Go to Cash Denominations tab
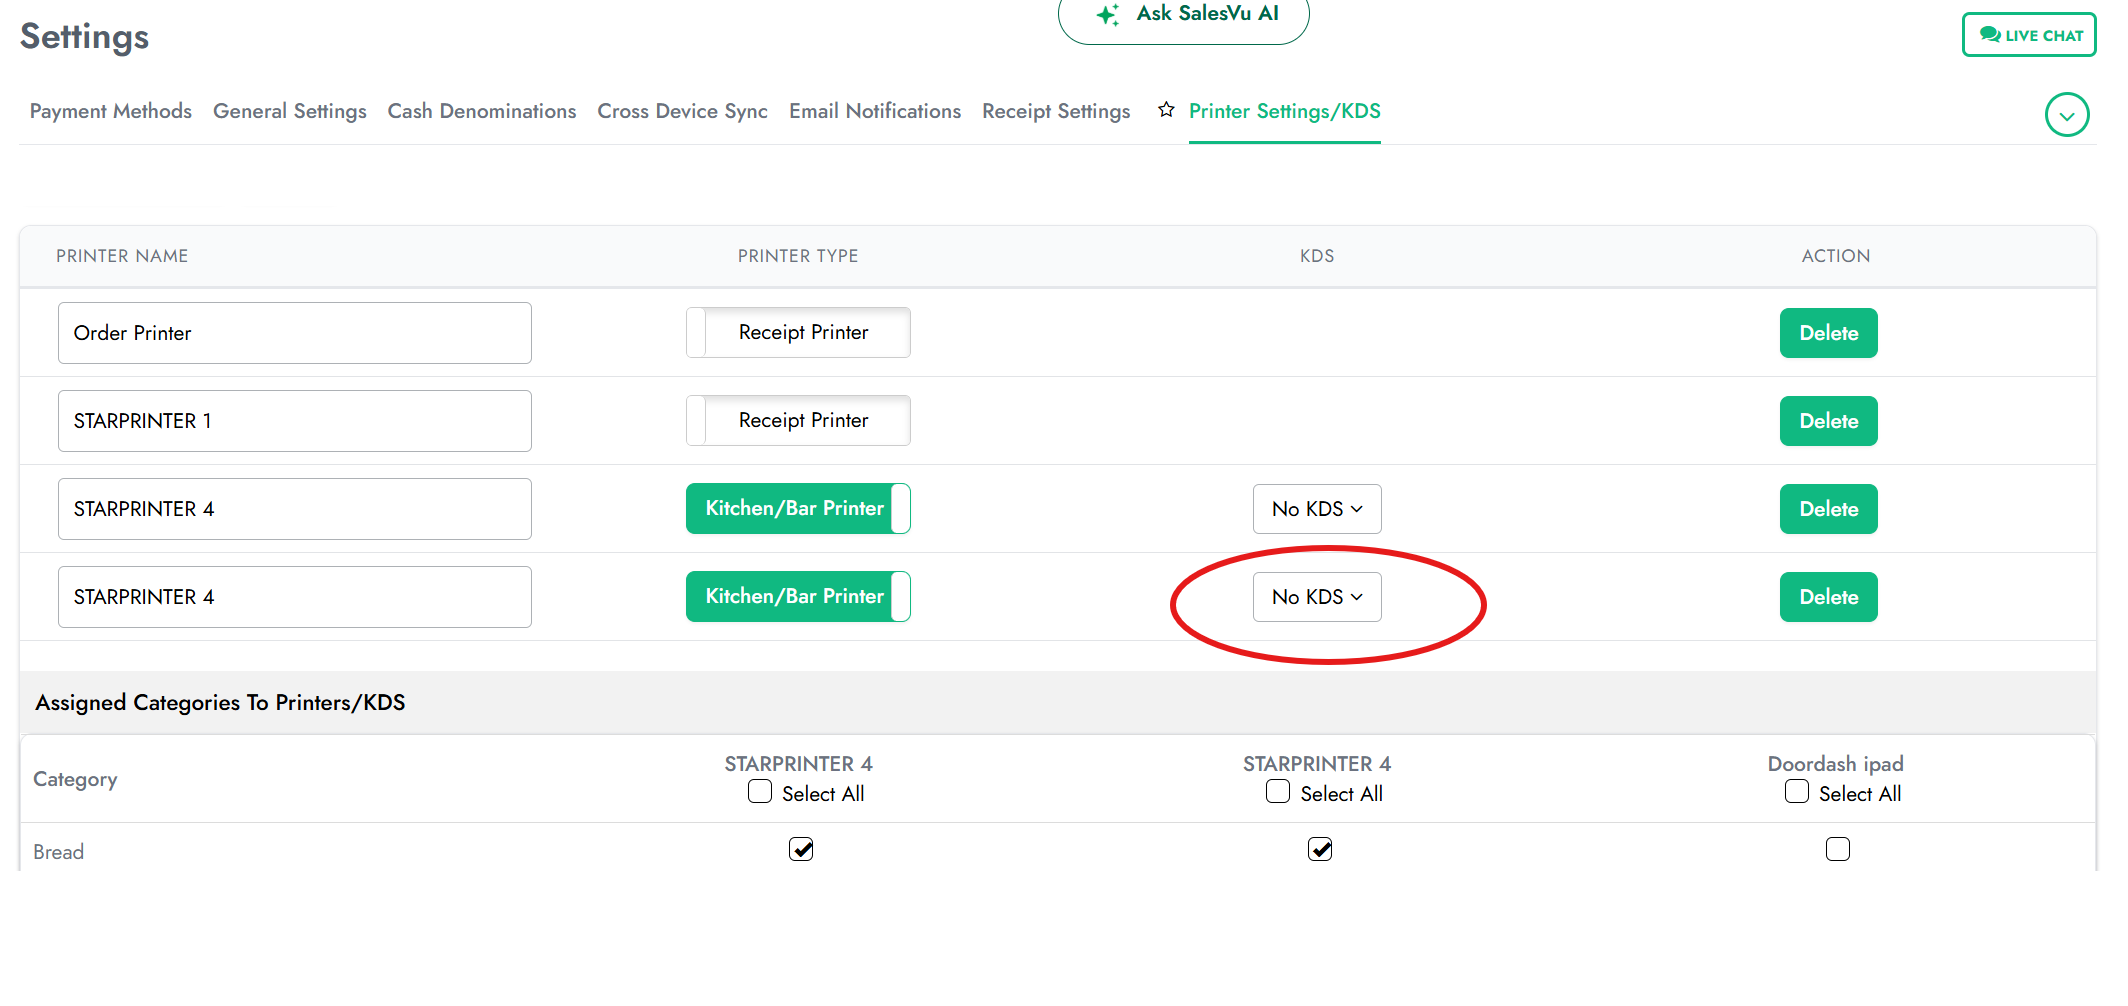 tap(482, 111)
